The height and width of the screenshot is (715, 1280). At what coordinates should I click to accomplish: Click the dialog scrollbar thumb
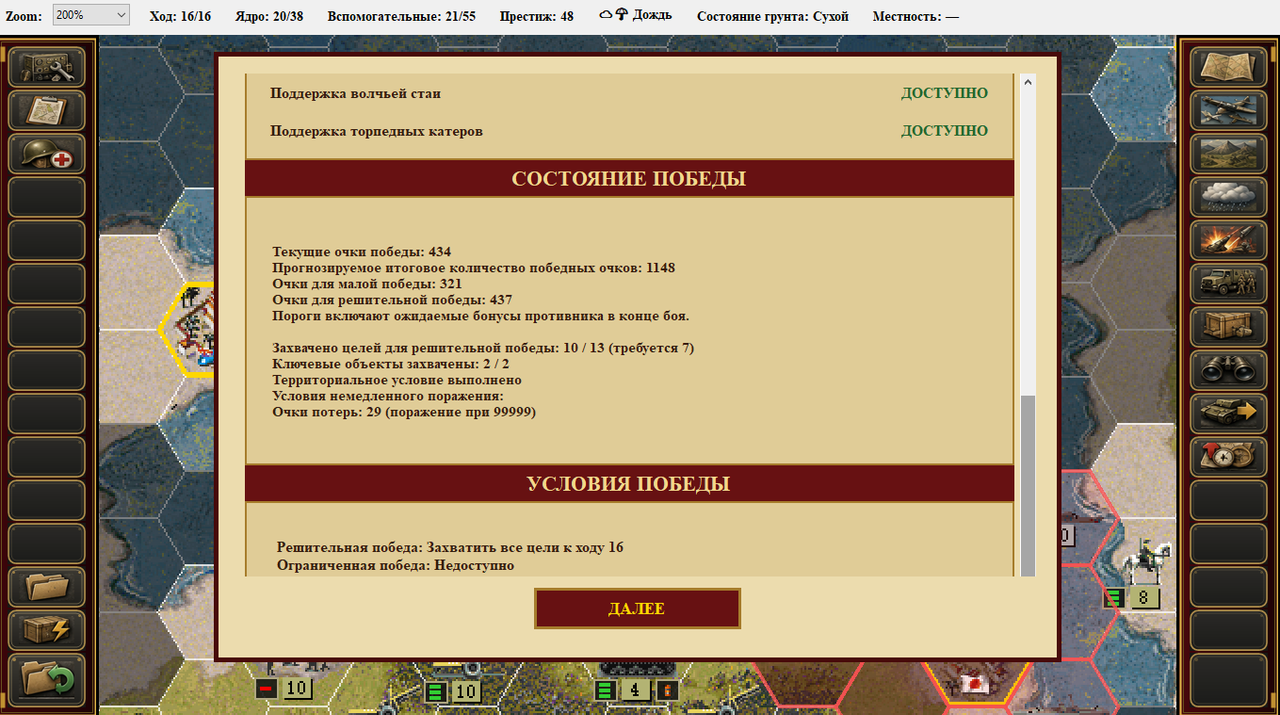pyautogui.click(x=1027, y=485)
